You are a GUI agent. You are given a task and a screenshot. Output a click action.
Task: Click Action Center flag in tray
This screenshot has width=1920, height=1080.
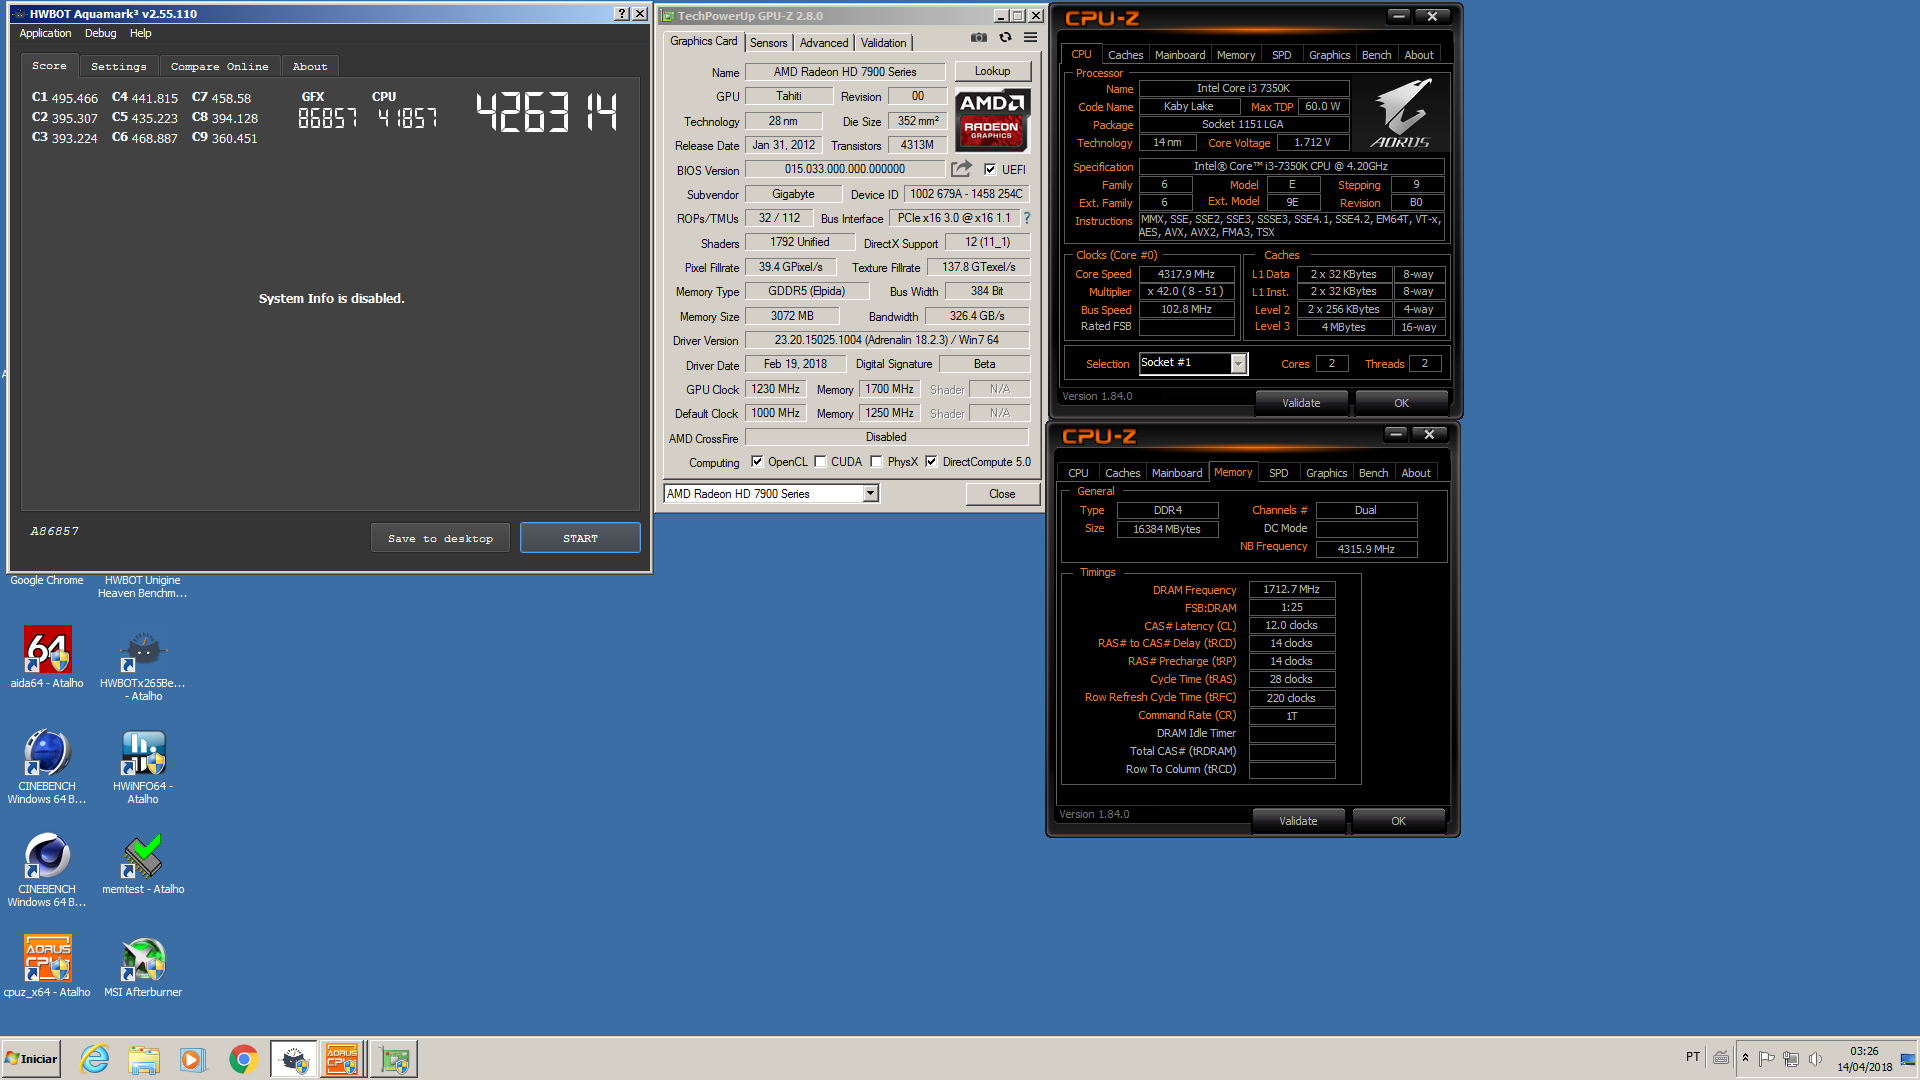tap(1766, 1058)
